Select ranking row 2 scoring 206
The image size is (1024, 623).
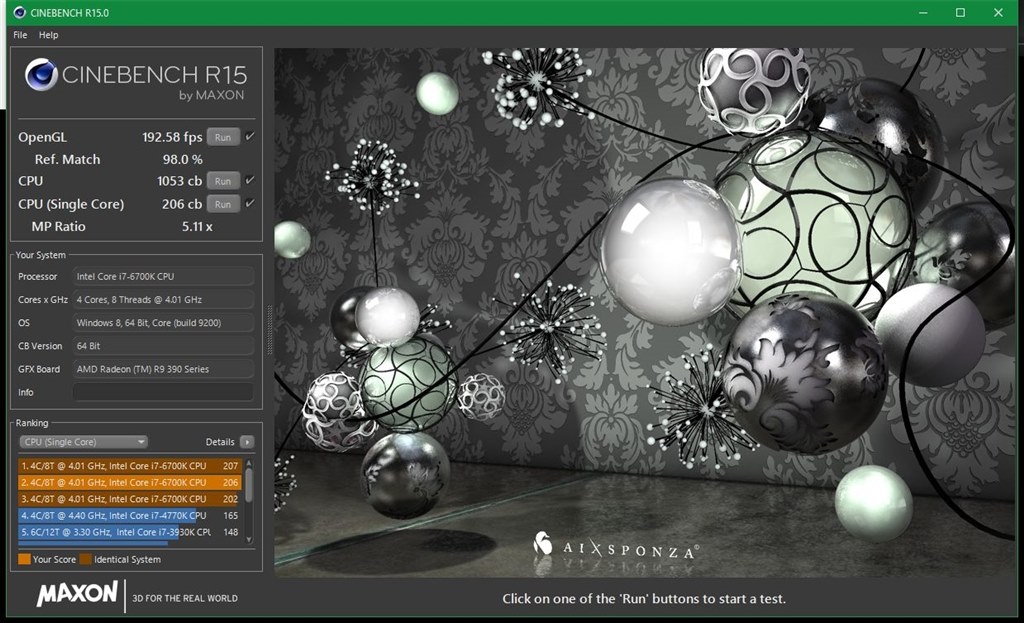[x=130, y=483]
